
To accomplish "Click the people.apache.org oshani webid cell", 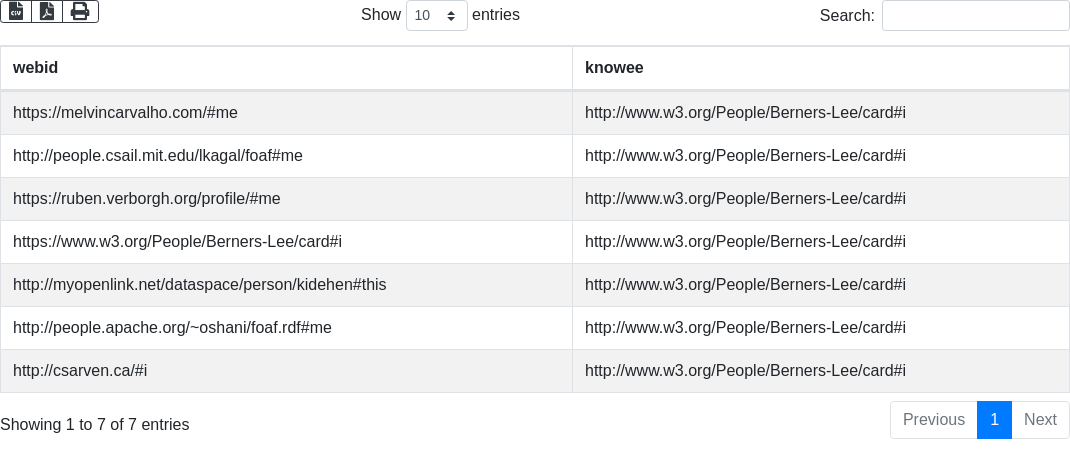I will 172,328.
